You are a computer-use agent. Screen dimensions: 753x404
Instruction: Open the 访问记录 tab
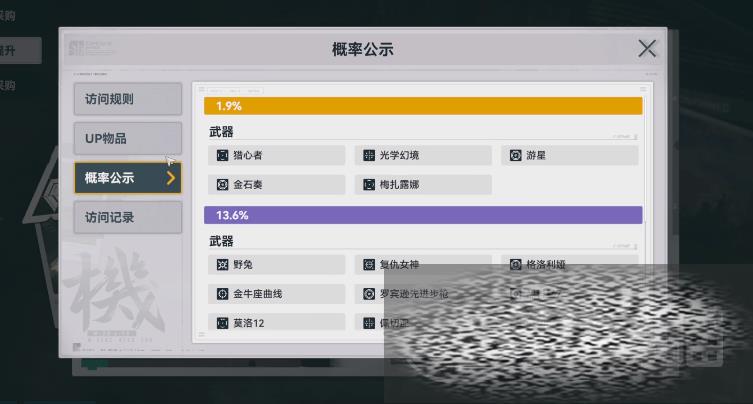tap(128, 217)
